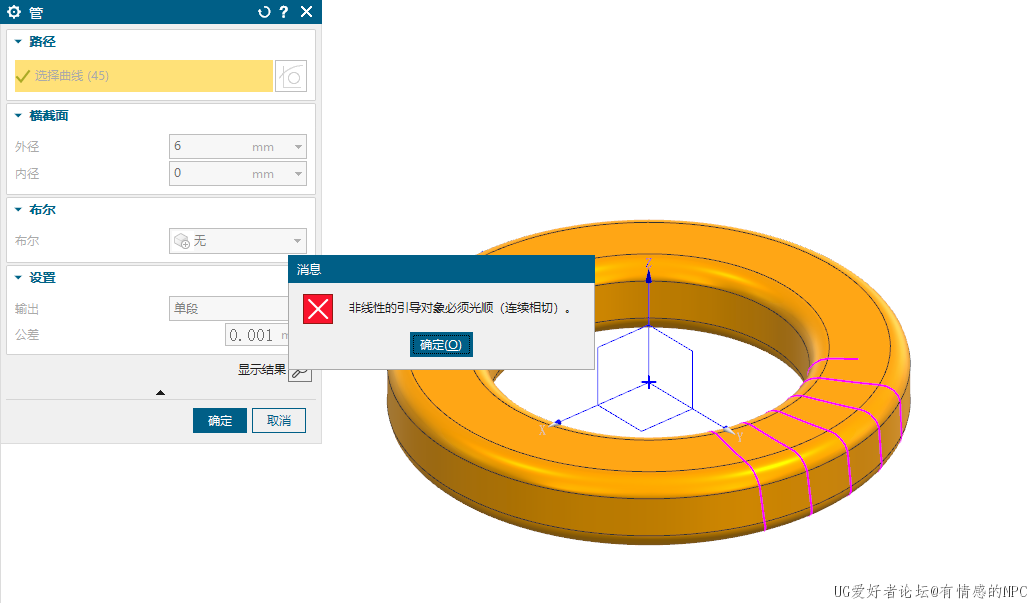Open help with the question mark icon
Viewport: 1030px width, 603px height.
click(284, 12)
